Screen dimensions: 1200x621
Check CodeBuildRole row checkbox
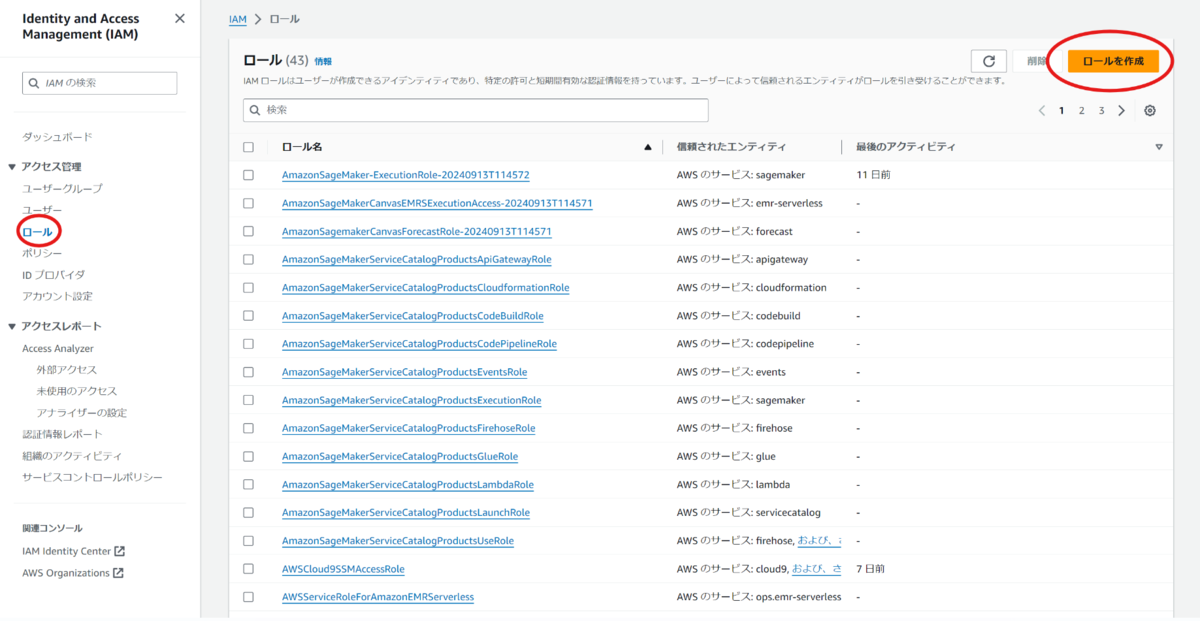click(x=248, y=316)
